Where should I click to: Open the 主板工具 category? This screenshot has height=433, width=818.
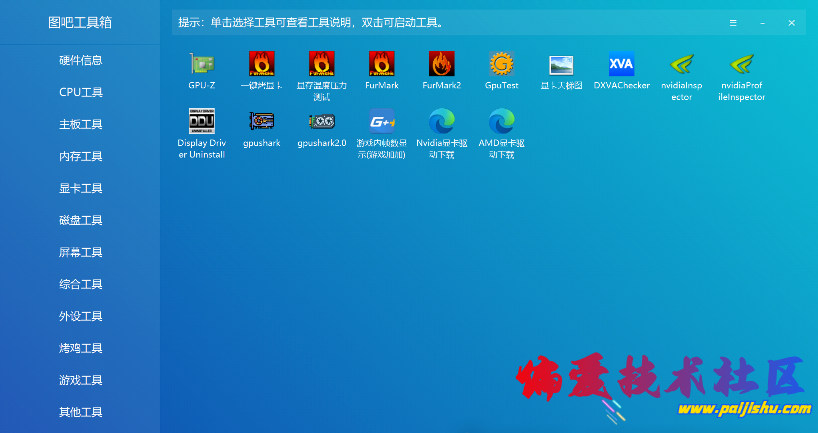81,124
